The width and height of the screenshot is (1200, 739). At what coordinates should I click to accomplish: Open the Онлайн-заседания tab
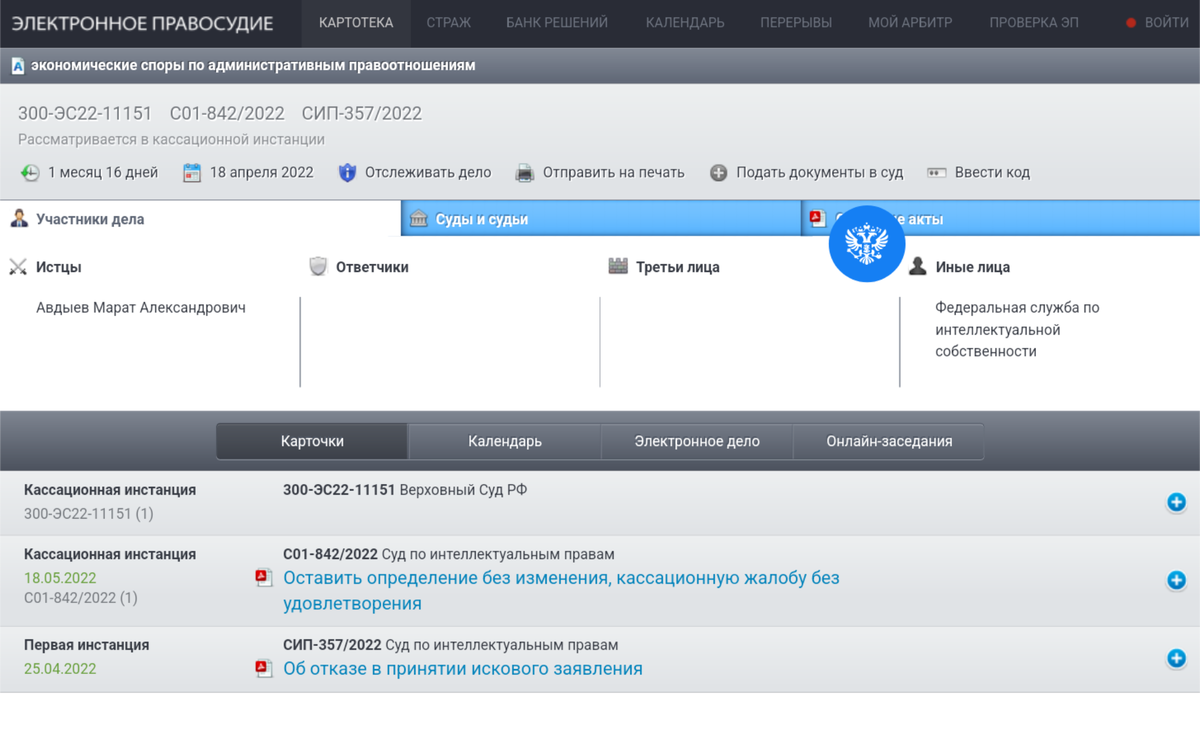point(889,441)
